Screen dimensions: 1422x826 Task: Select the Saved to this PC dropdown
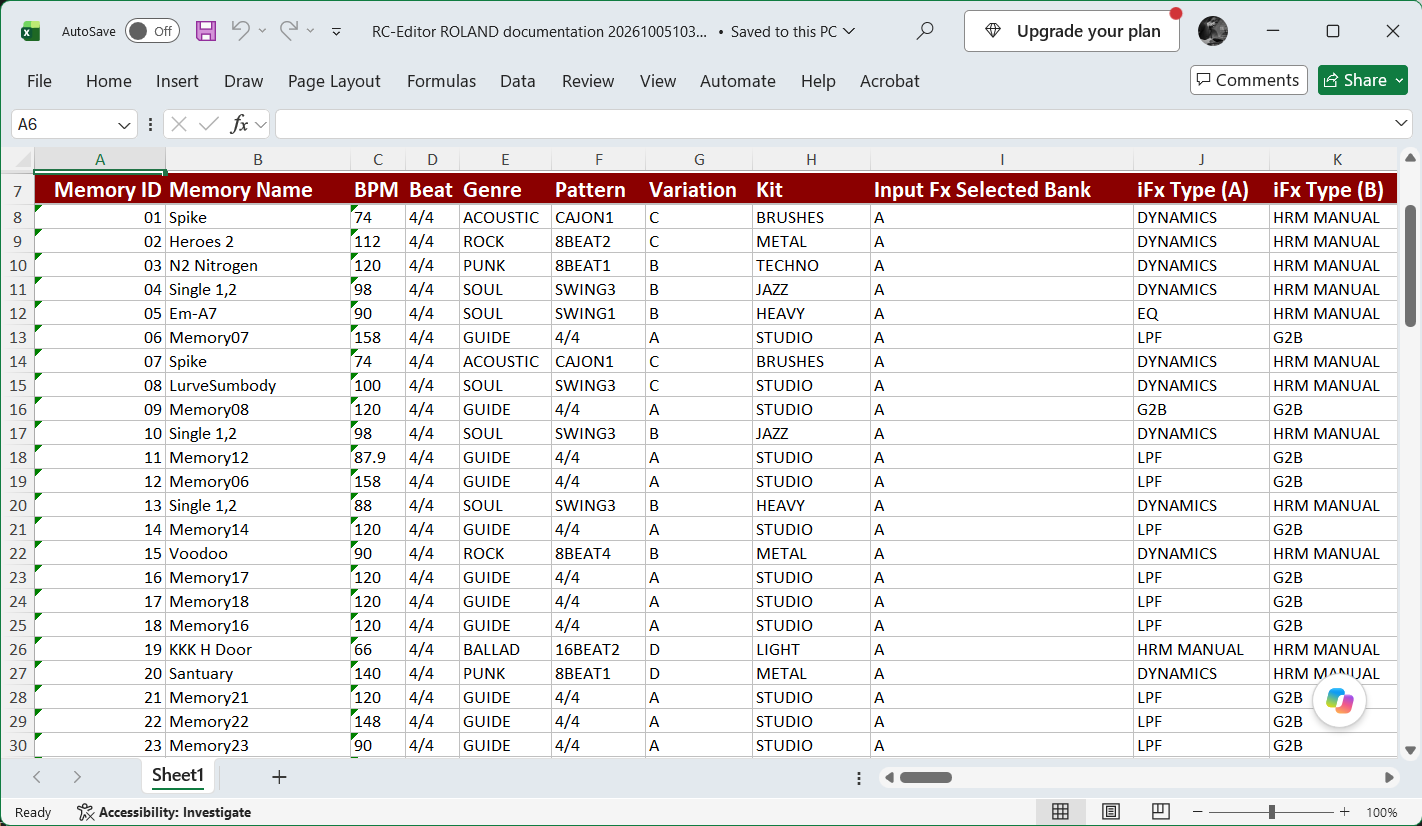tap(793, 31)
